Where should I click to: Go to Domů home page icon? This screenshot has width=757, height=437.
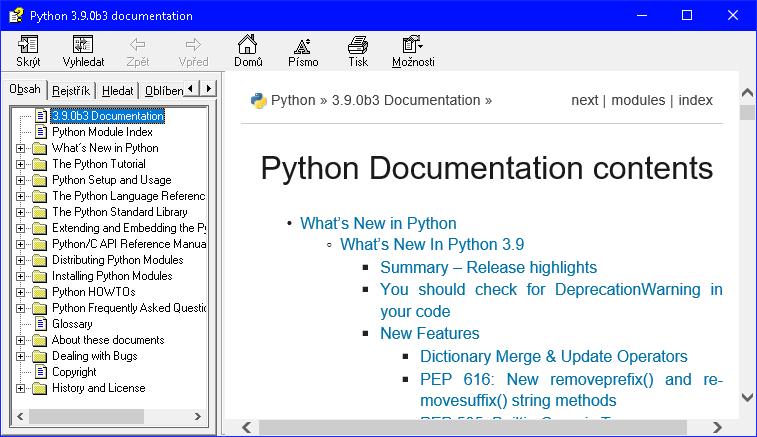tap(248, 44)
